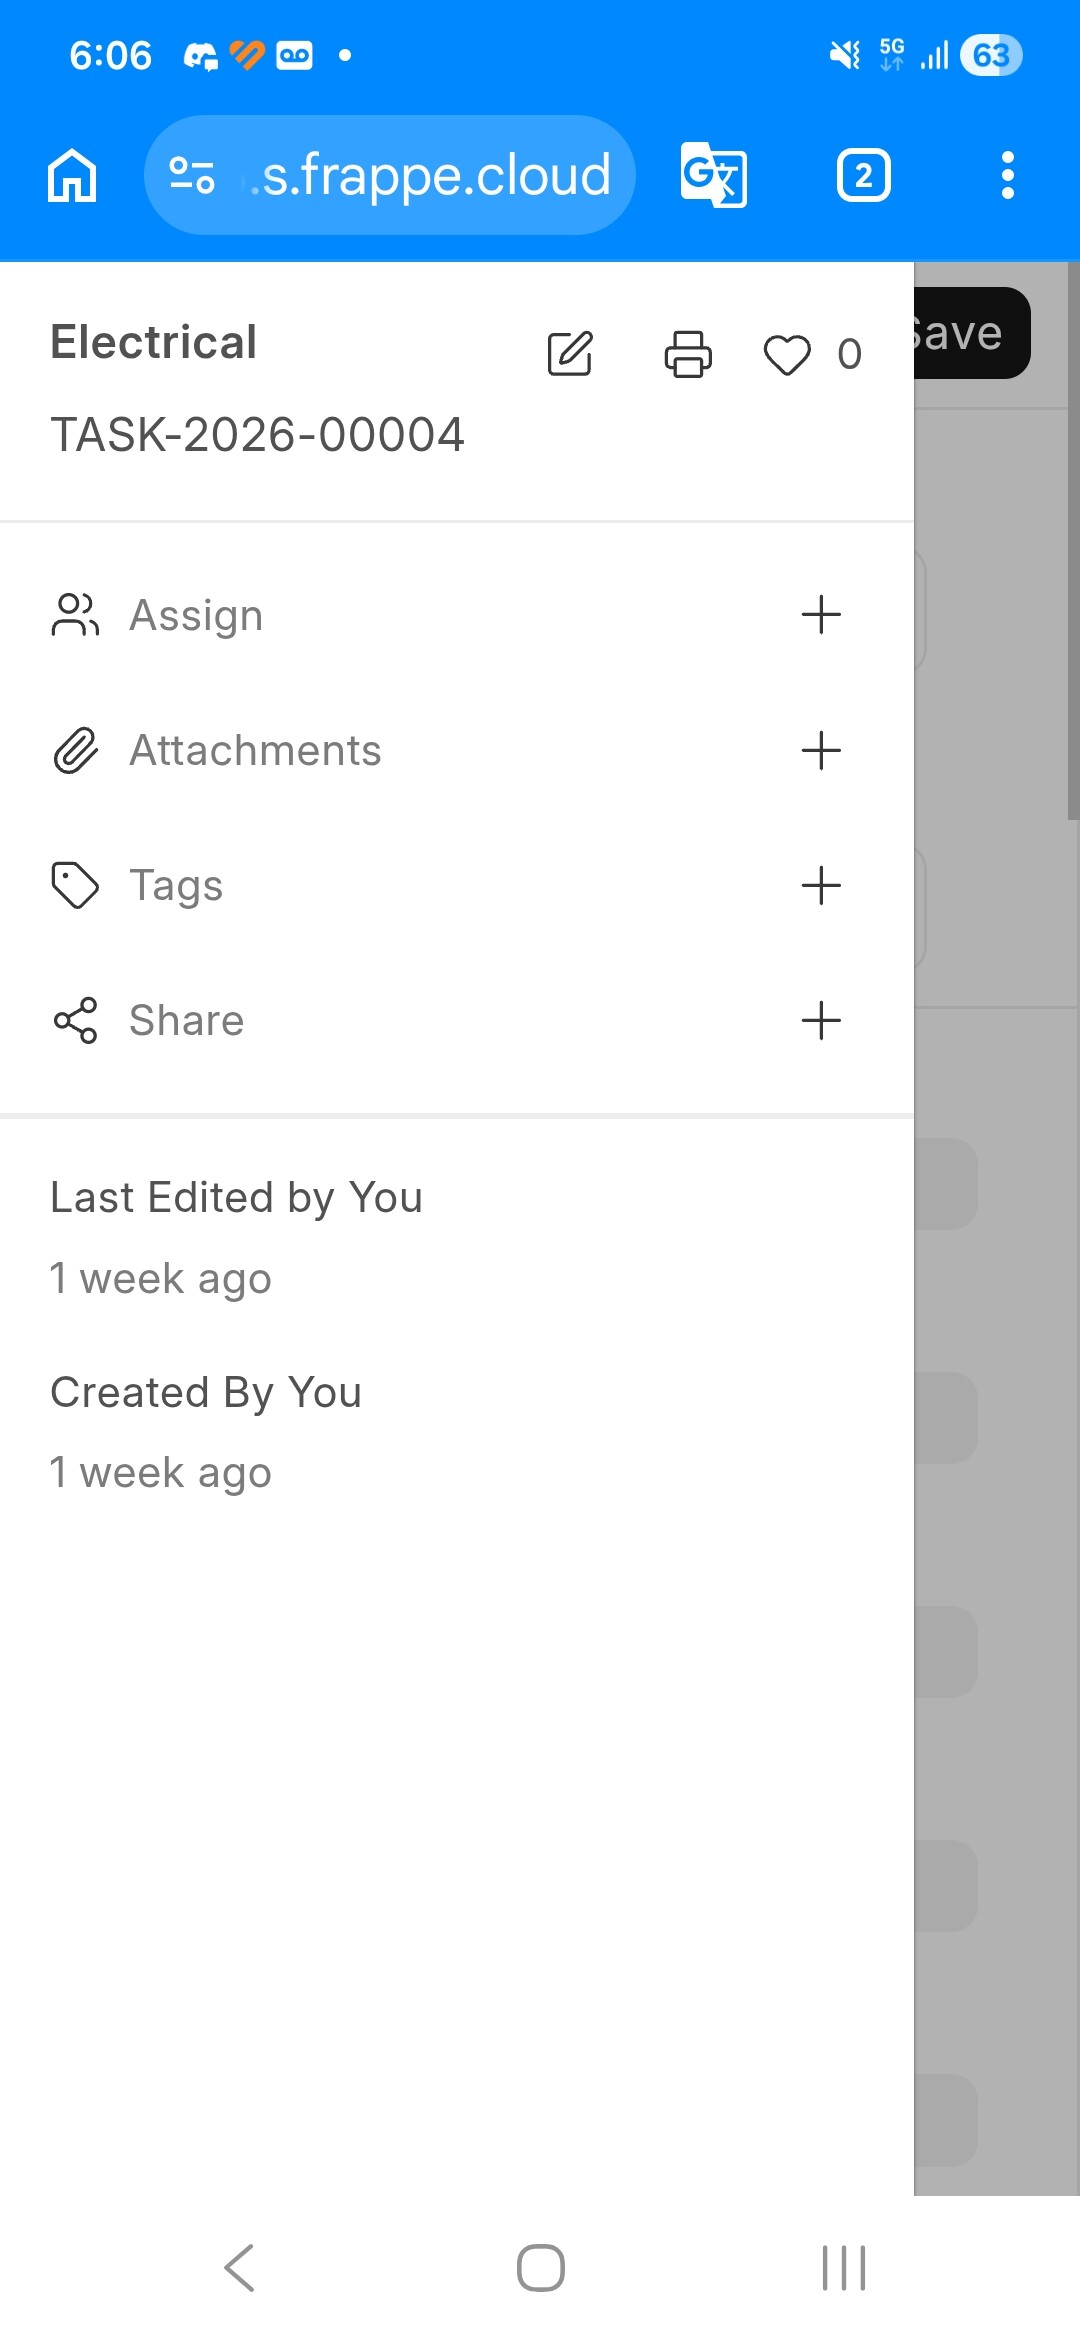Select the Assign sidebar item

click(x=196, y=615)
